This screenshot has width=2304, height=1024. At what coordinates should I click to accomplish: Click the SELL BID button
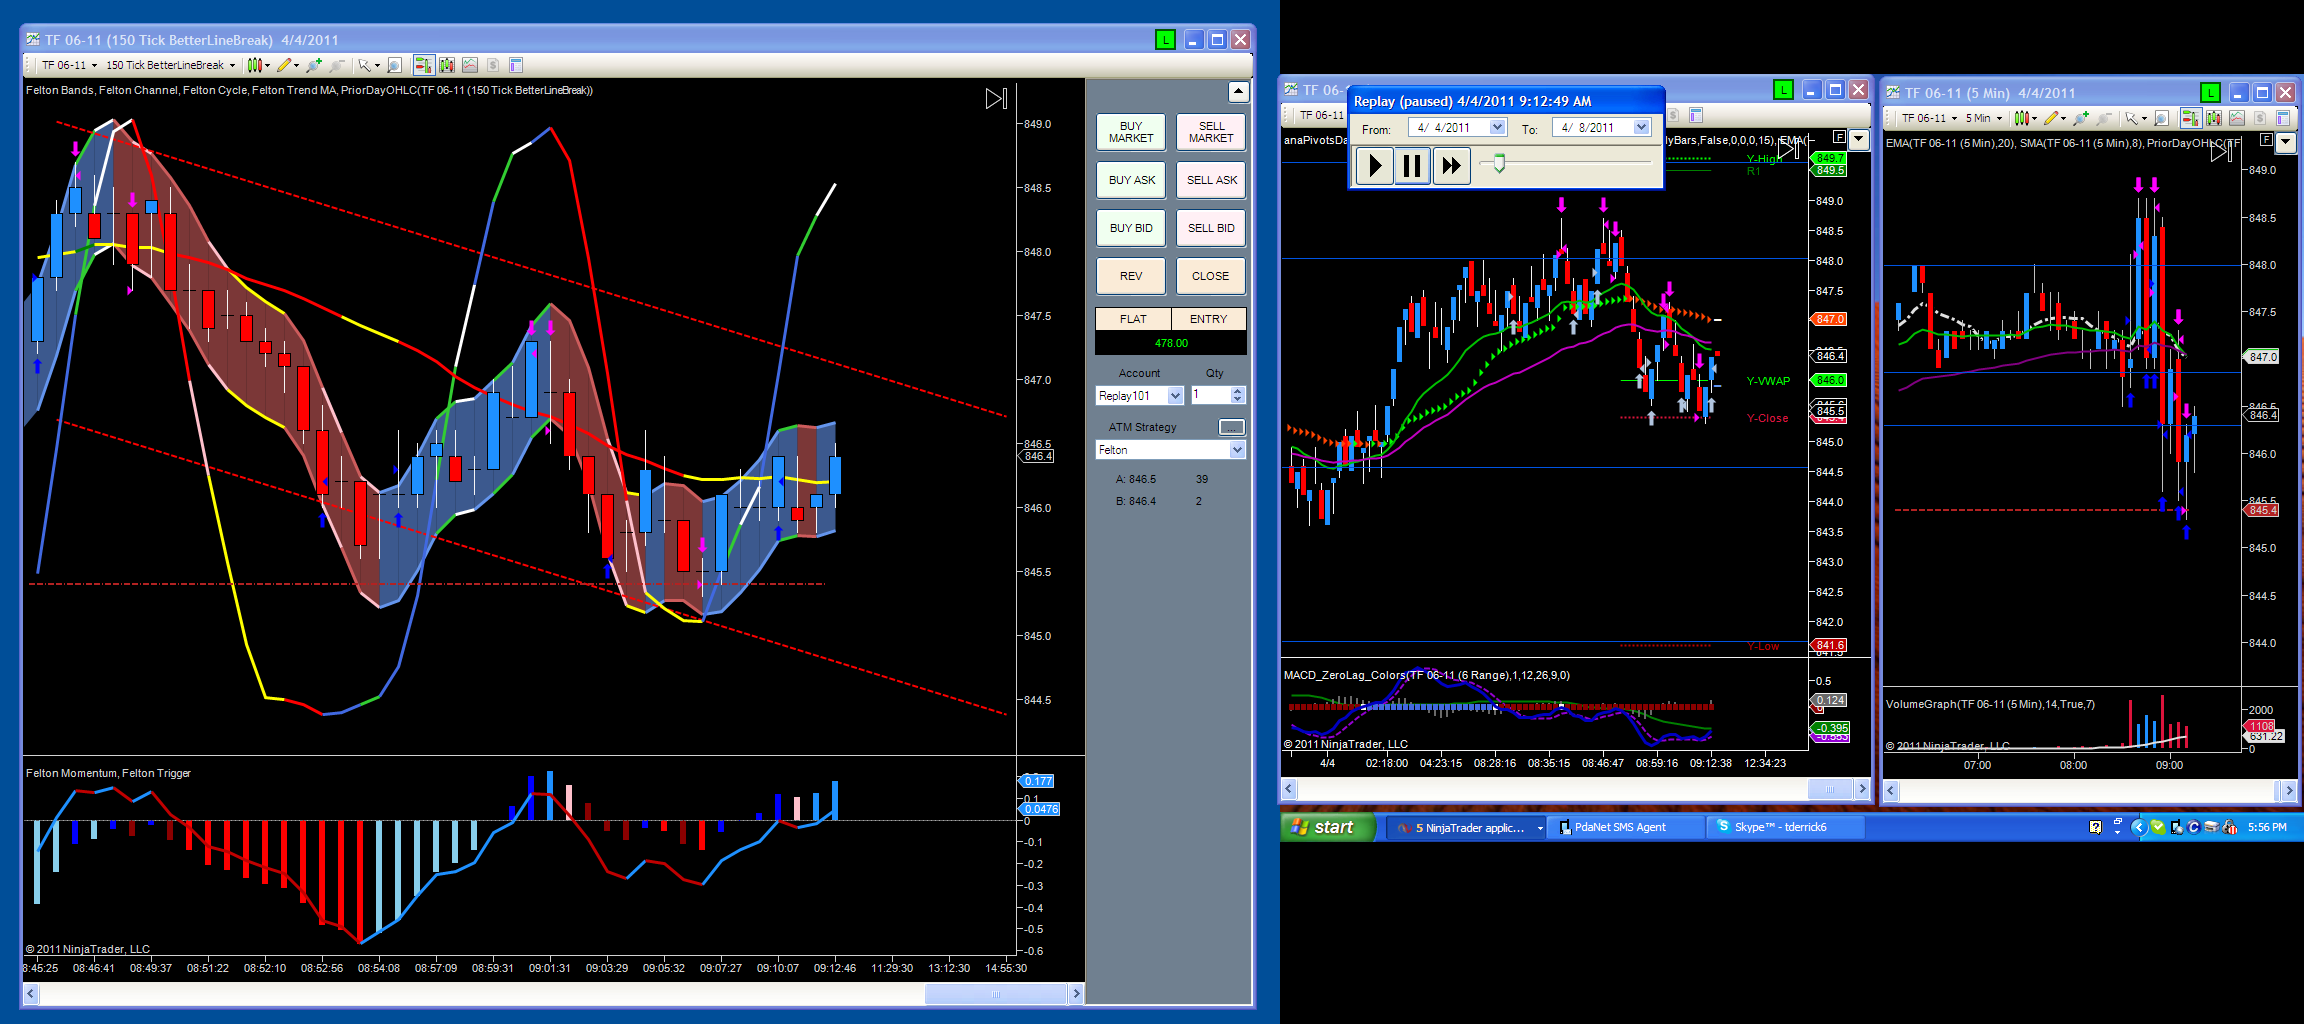click(x=1211, y=228)
